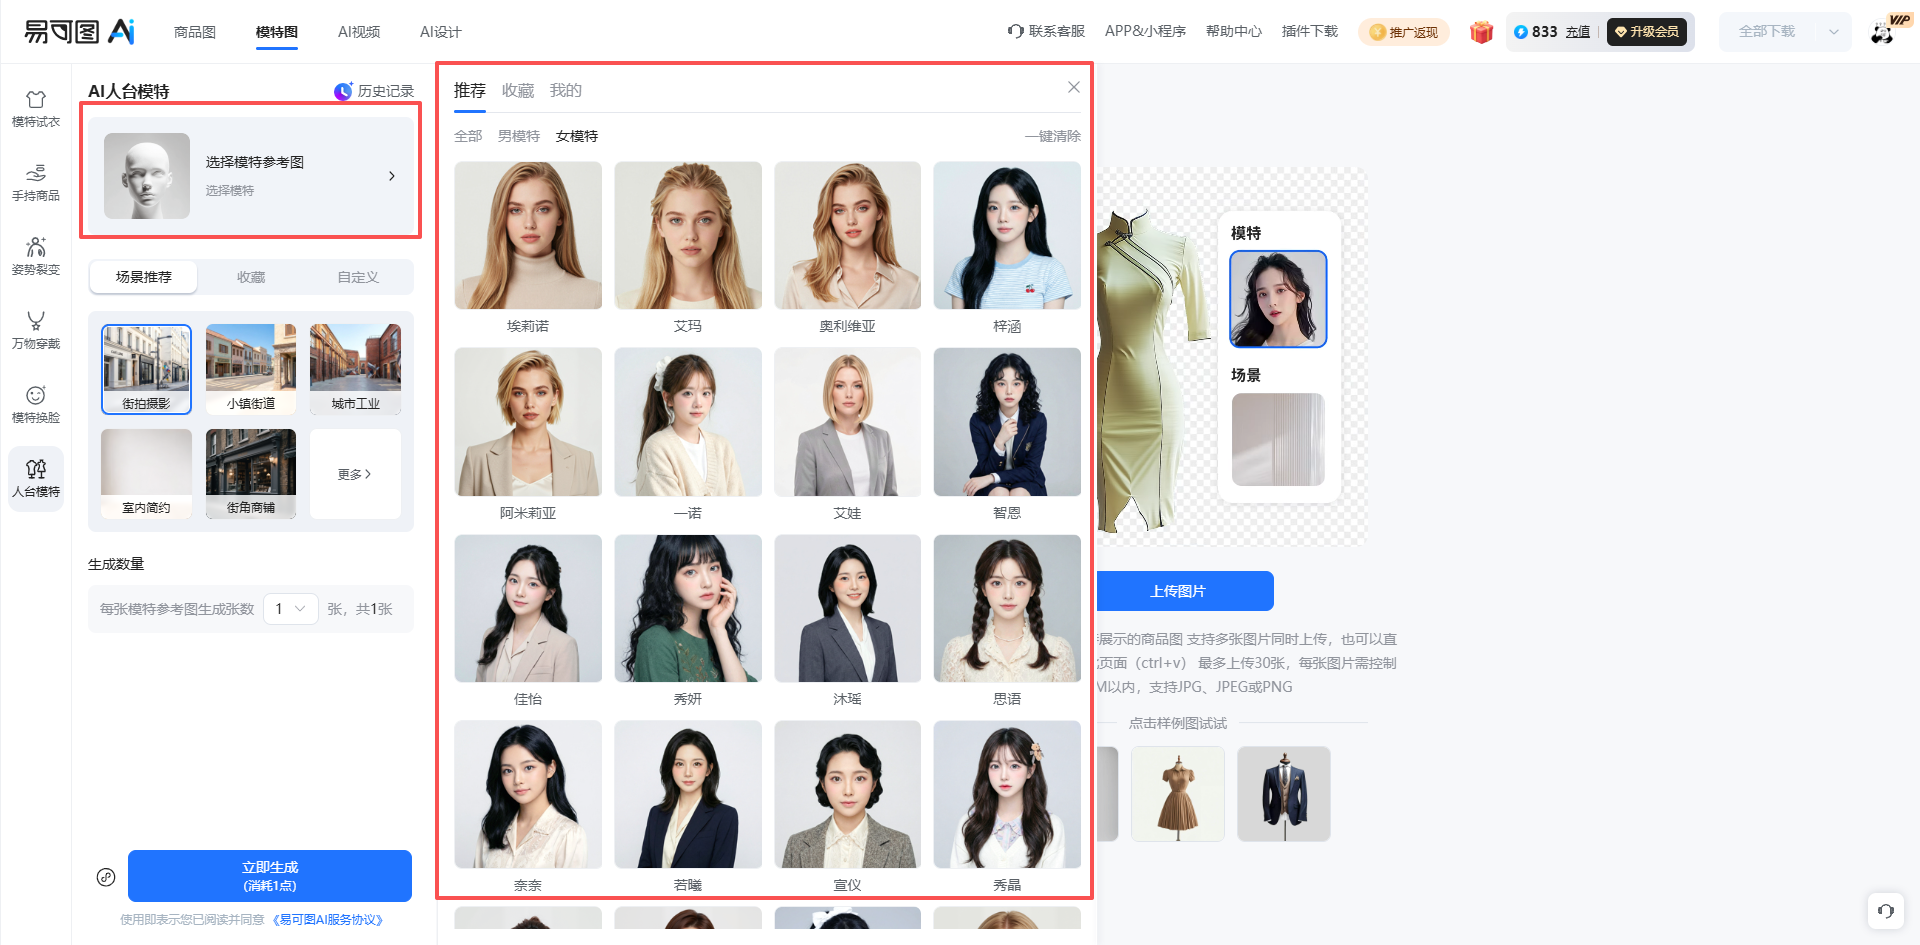This screenshot has width=1920, height=945.
Task: Choose the model 奥利维亚
Action: (x=848, y=236)
